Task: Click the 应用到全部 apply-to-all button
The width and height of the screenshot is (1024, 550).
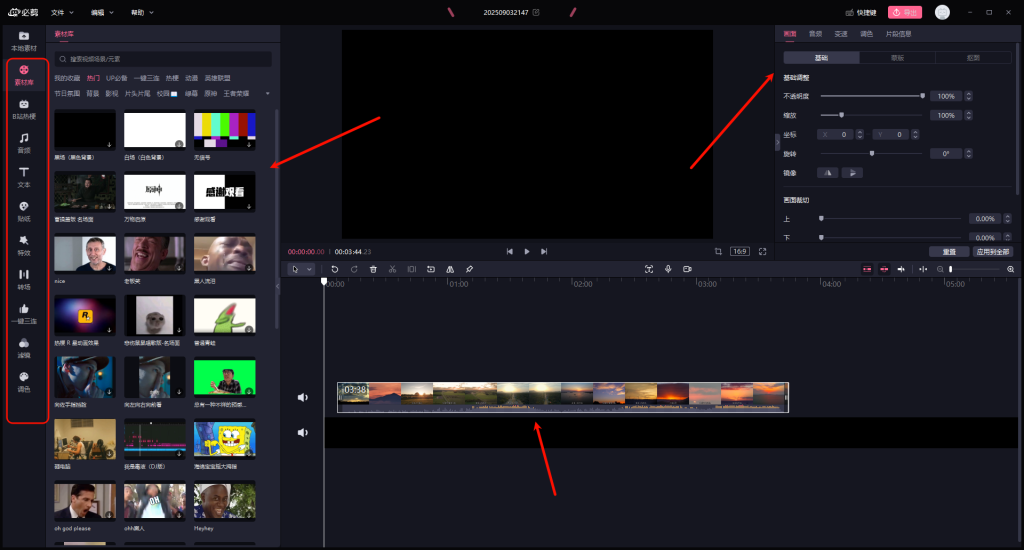Action: [992, 252]
